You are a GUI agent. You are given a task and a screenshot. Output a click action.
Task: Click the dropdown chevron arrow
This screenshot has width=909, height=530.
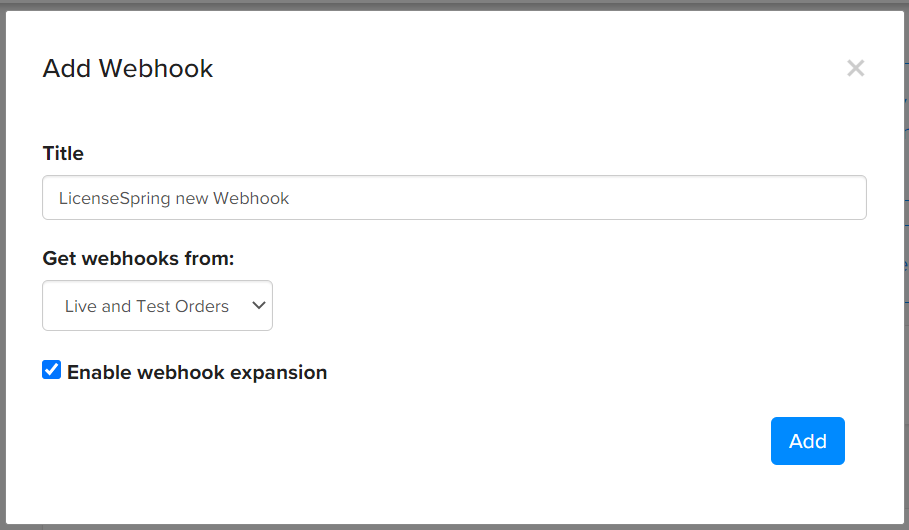[x=258, y=306]
